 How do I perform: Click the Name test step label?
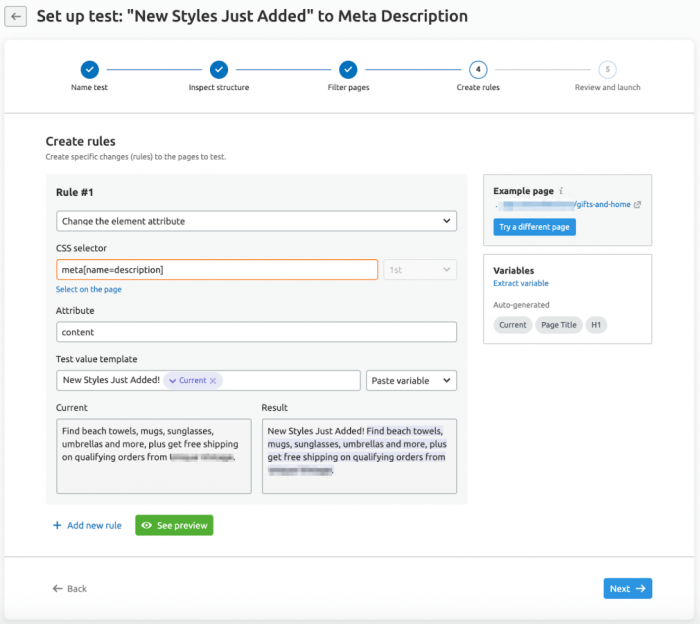point(89,87)
